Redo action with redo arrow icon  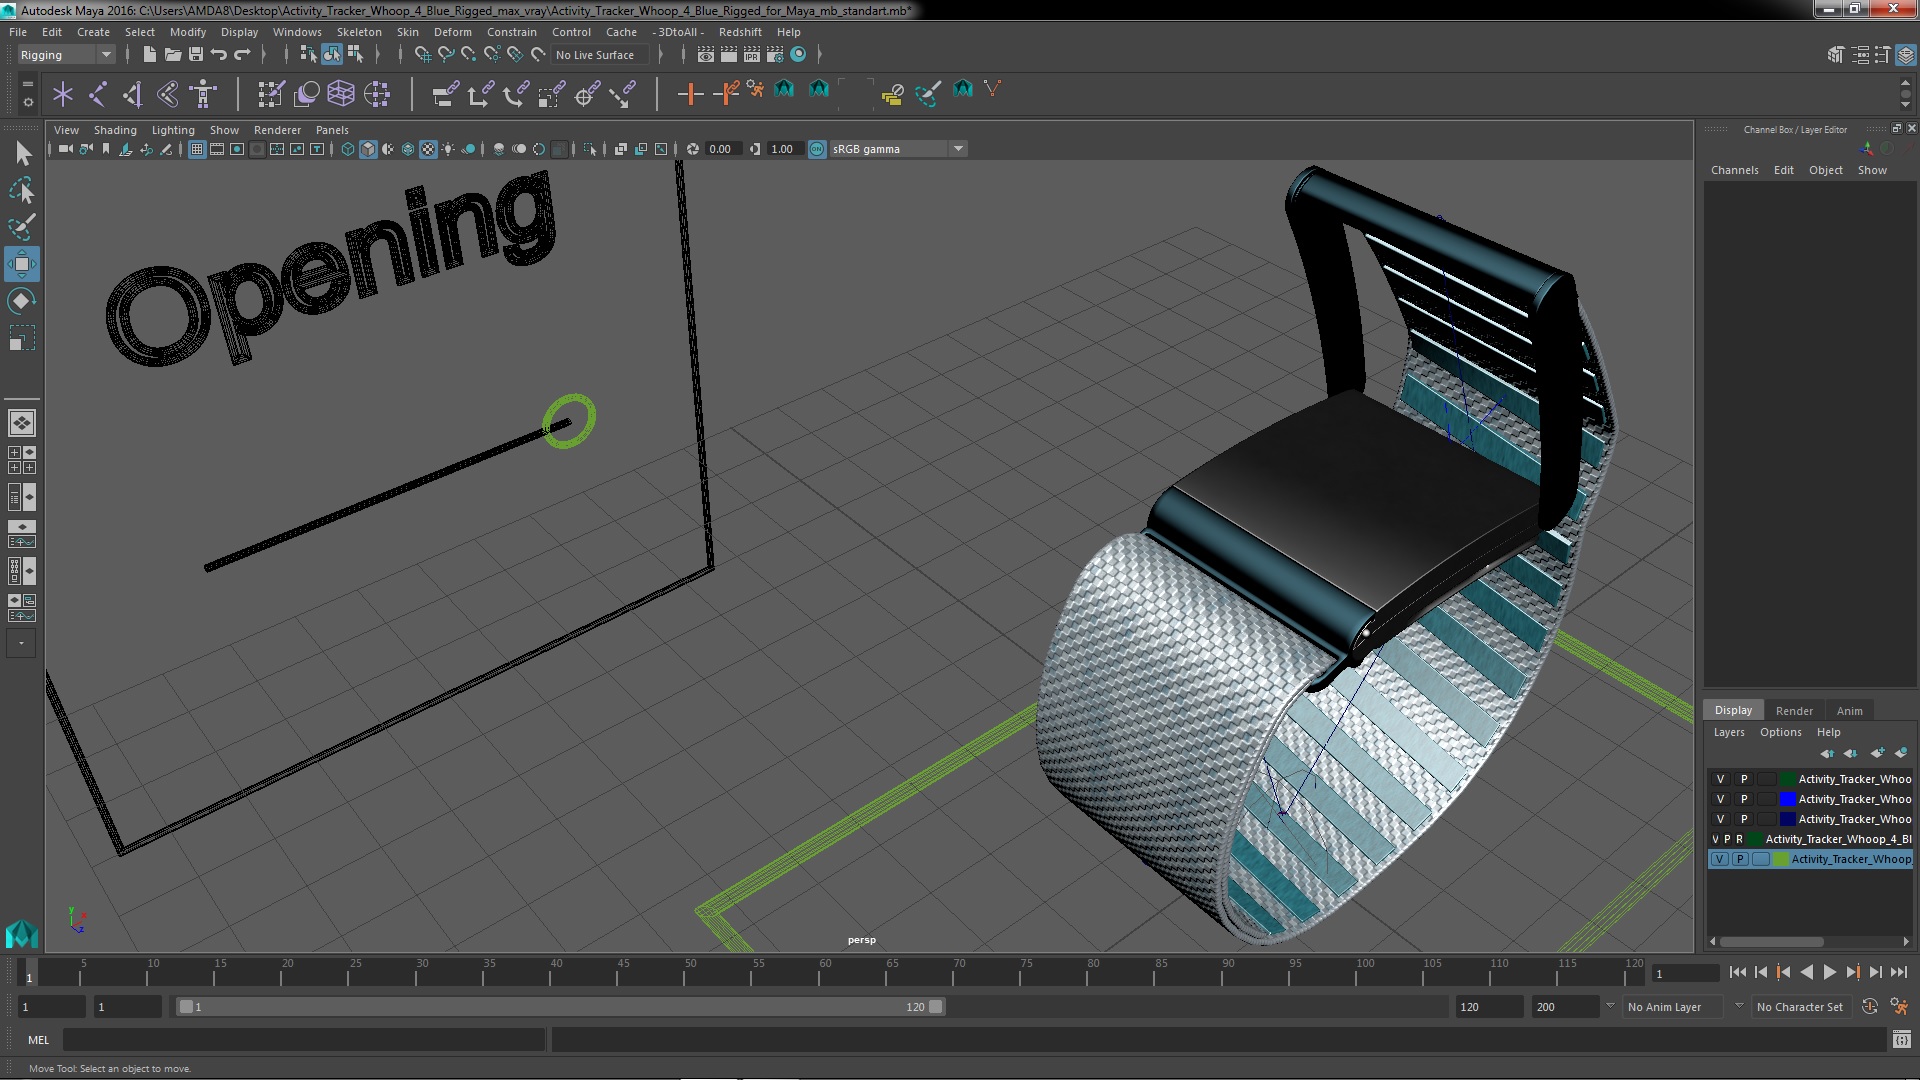pyautogui.click(x=242, y=55)
